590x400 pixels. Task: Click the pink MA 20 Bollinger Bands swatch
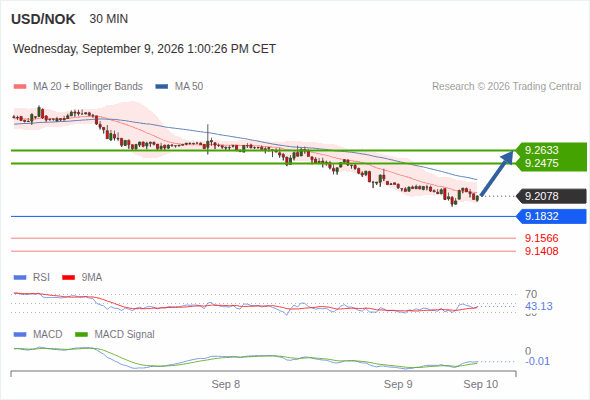pyautogui.click(x=20, y=87)
